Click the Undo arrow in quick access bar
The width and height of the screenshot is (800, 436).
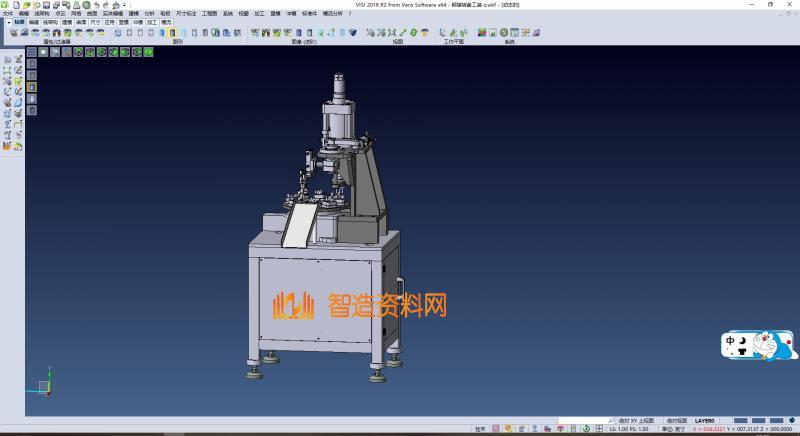[94, 5]
